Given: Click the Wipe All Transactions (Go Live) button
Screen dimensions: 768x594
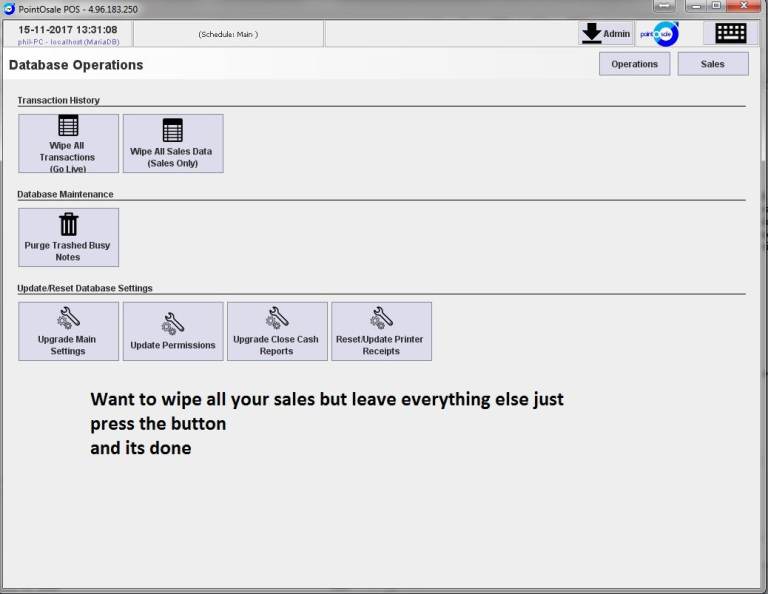Looking at the screenshot, I should click(x=68, y=143).
